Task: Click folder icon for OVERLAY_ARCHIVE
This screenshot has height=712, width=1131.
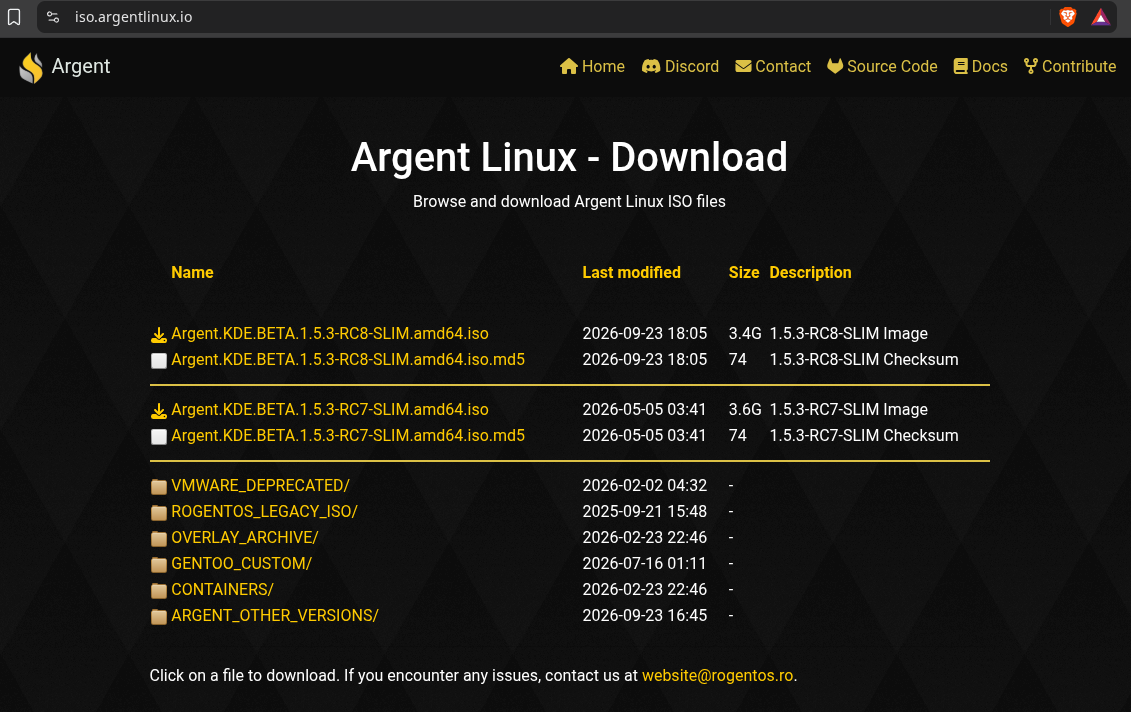Action: [x=159, y=538]
